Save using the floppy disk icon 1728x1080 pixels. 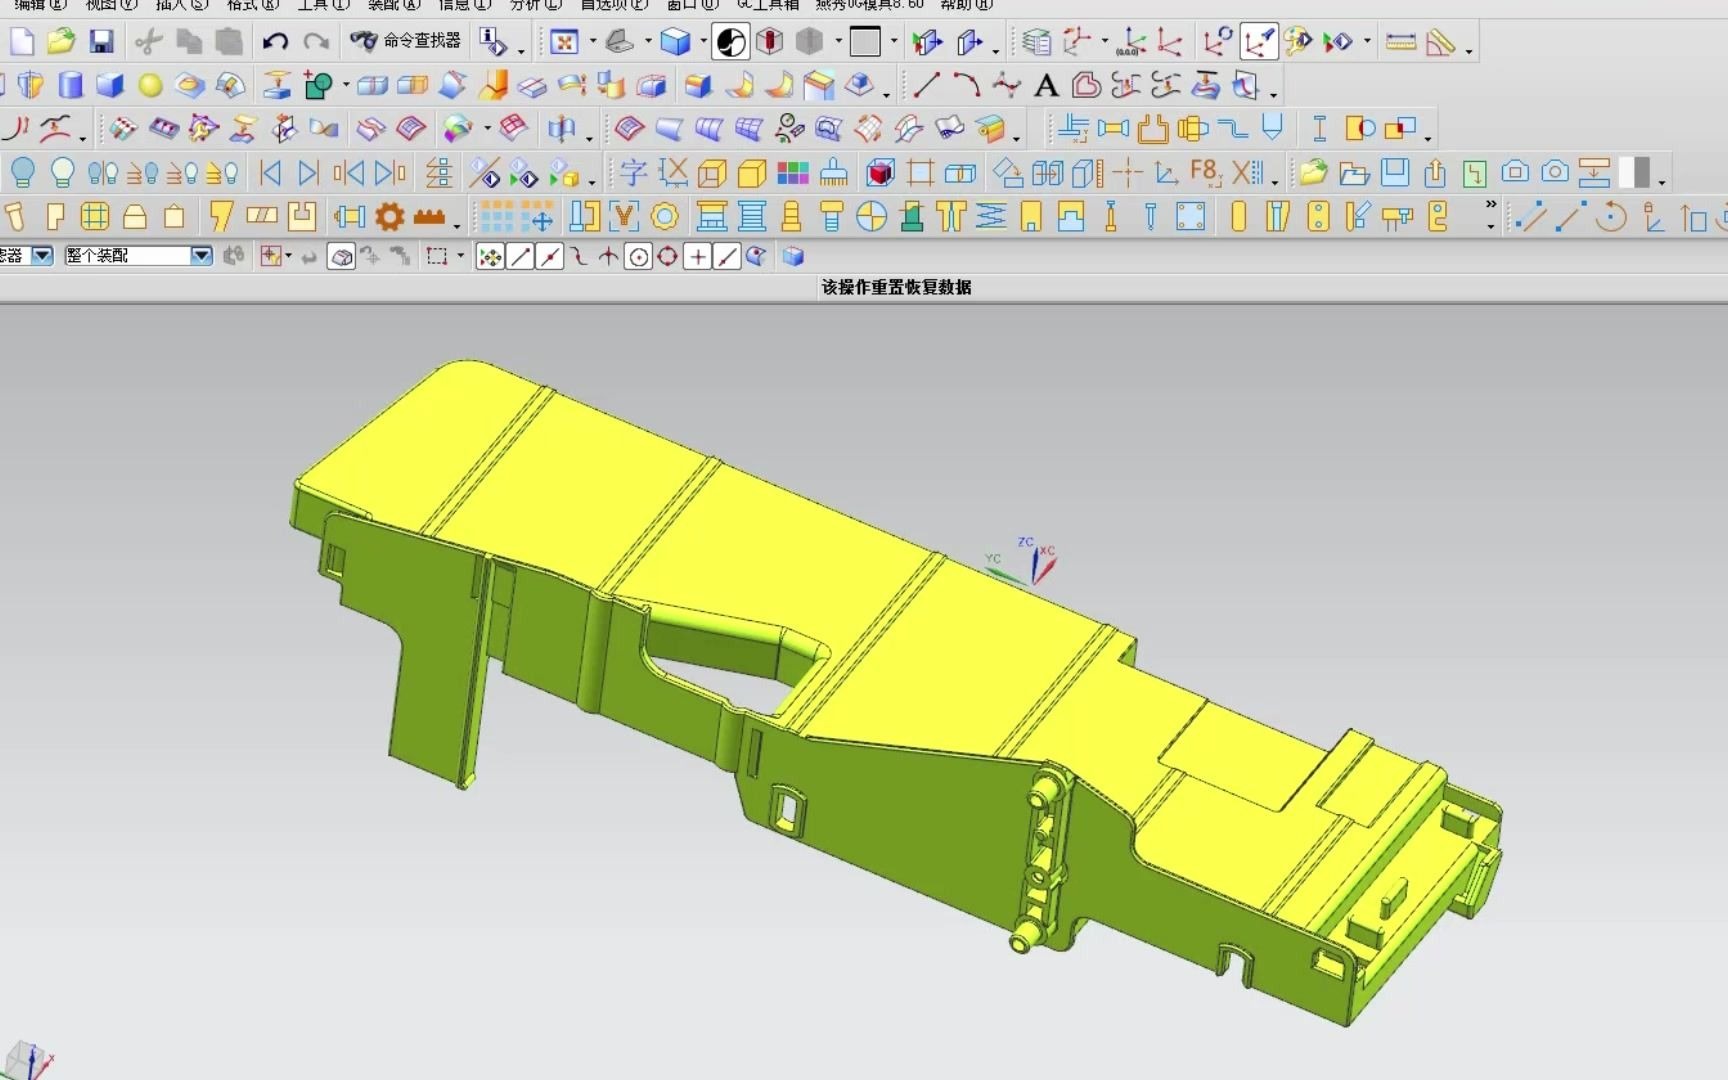(101, 41)
